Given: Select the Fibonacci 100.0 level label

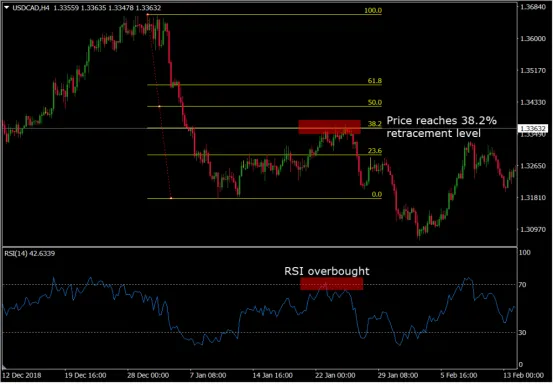Looking at the screenshot, I should (x=373, y=11).
